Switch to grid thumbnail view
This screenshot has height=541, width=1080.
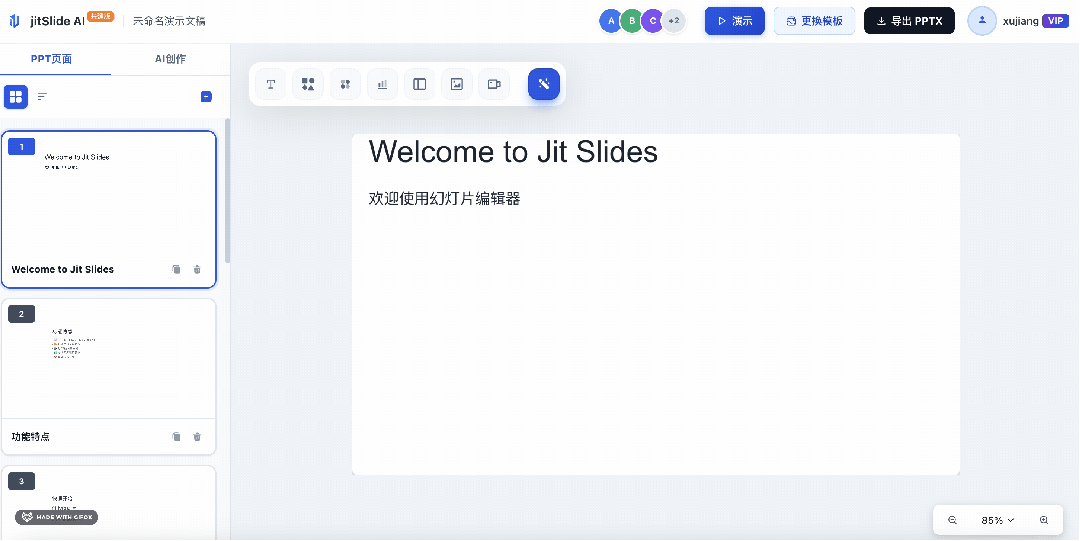(16, 97)
